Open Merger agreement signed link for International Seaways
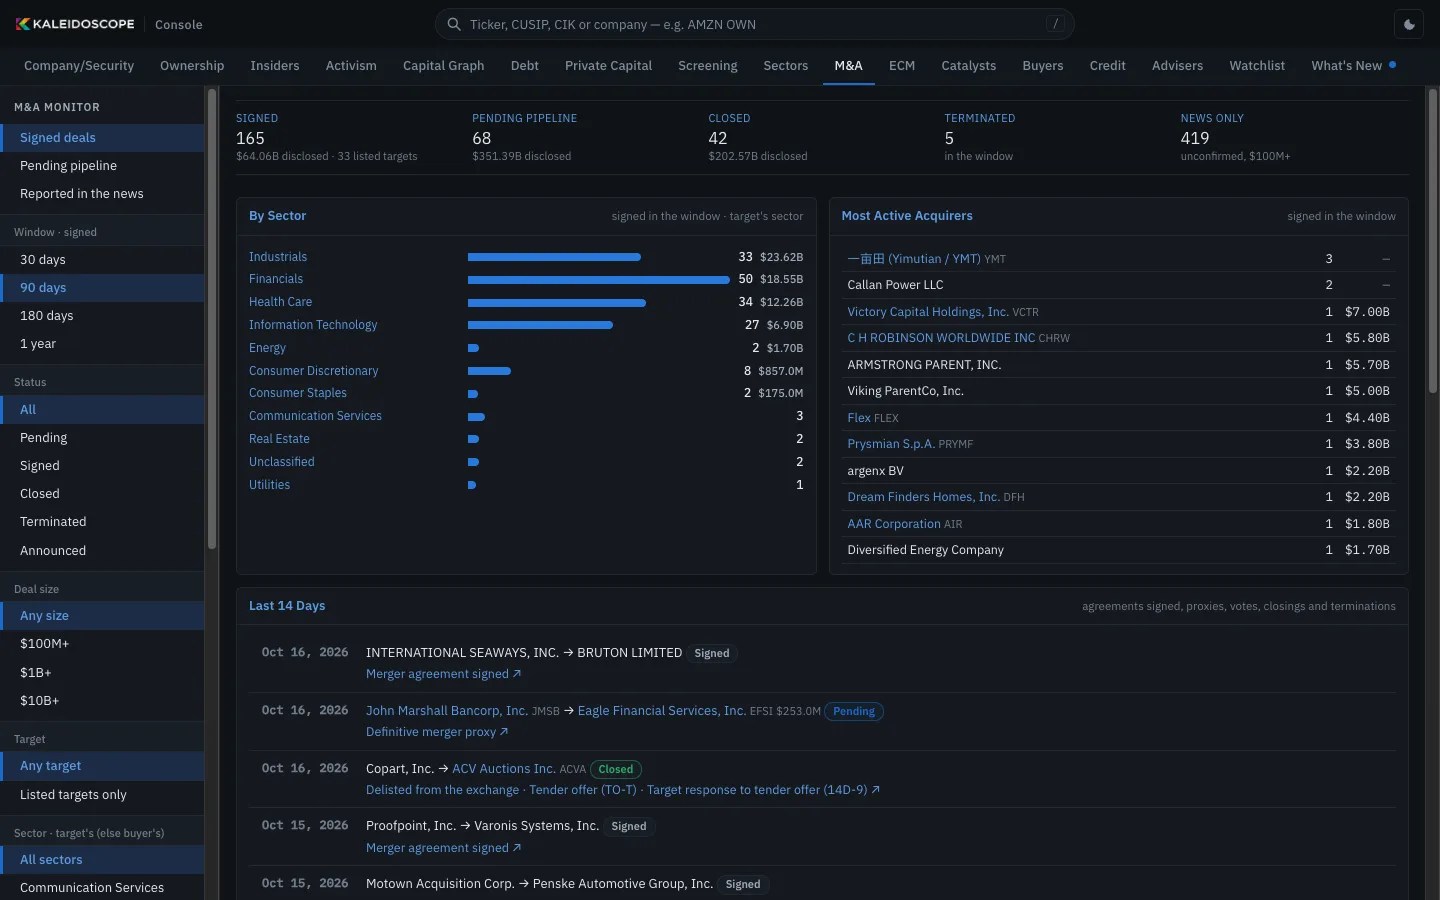 tap(443, 674)
